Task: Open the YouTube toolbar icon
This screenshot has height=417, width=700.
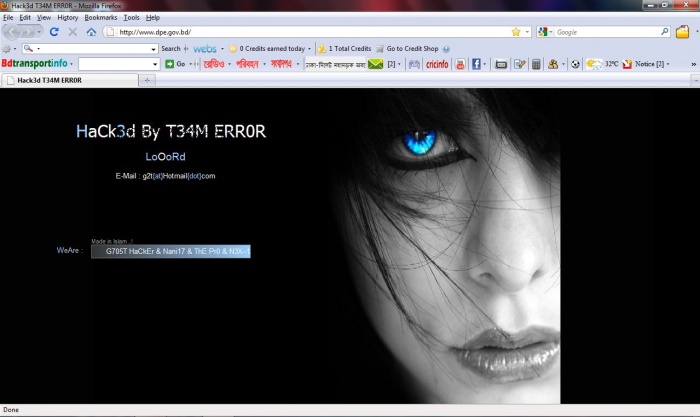Action: (460, 64)
